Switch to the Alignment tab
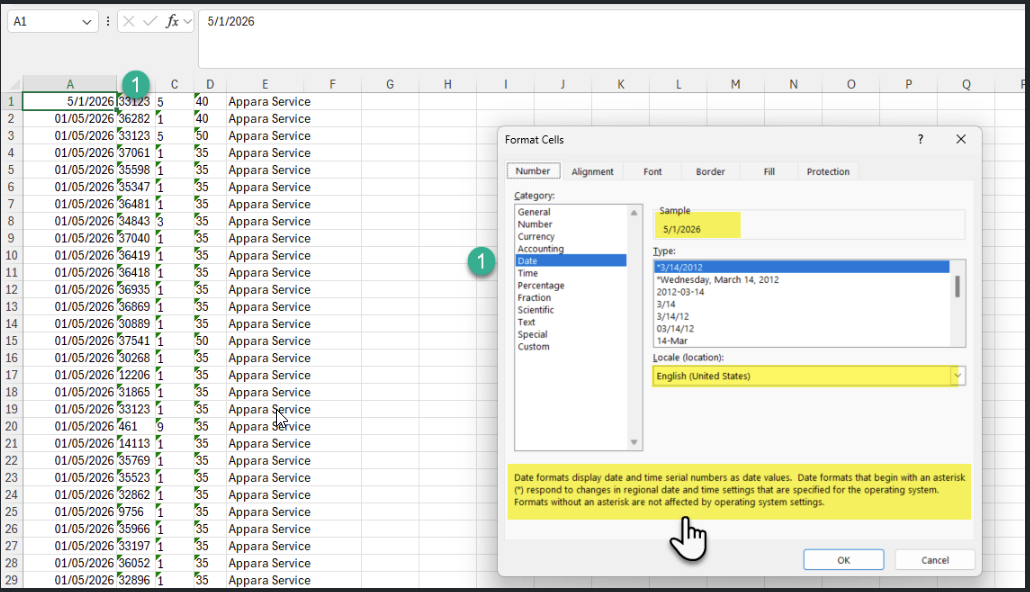 click(592, 171)
